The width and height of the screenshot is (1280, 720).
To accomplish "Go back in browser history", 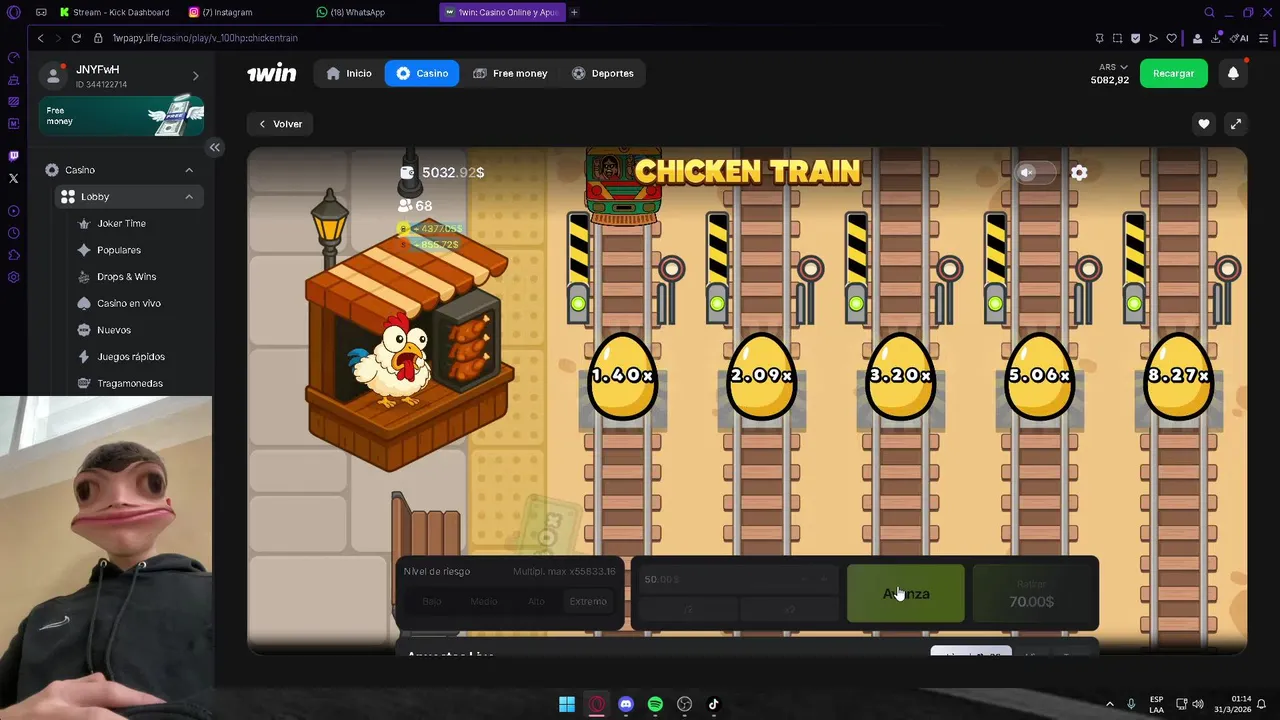I will (x=41, y=38).
